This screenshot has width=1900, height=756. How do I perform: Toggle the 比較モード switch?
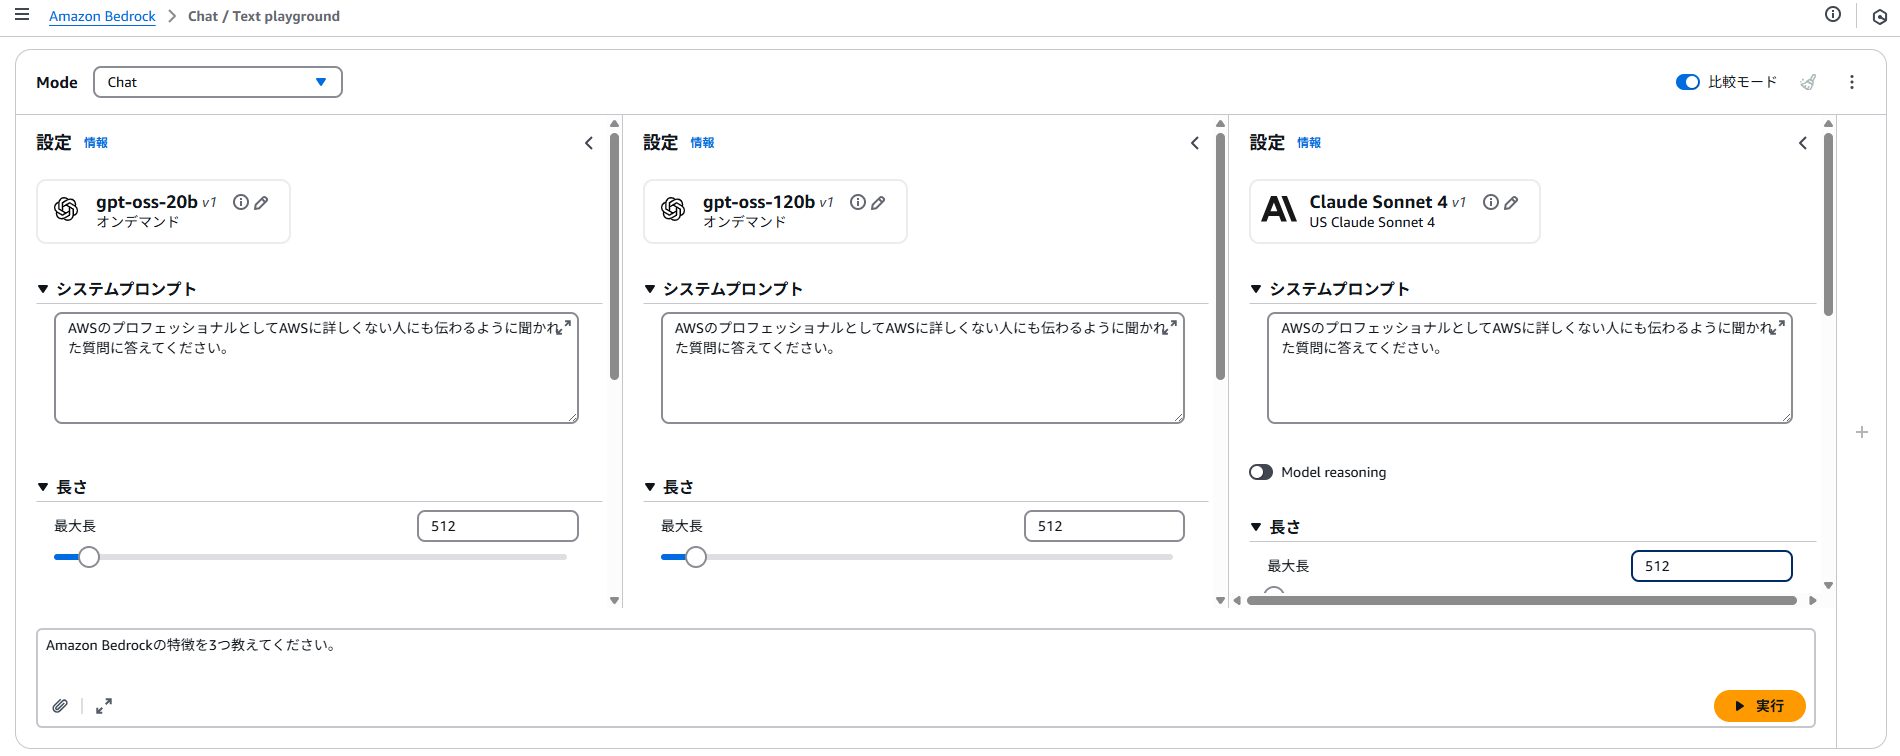click(x=1688, y=82)
